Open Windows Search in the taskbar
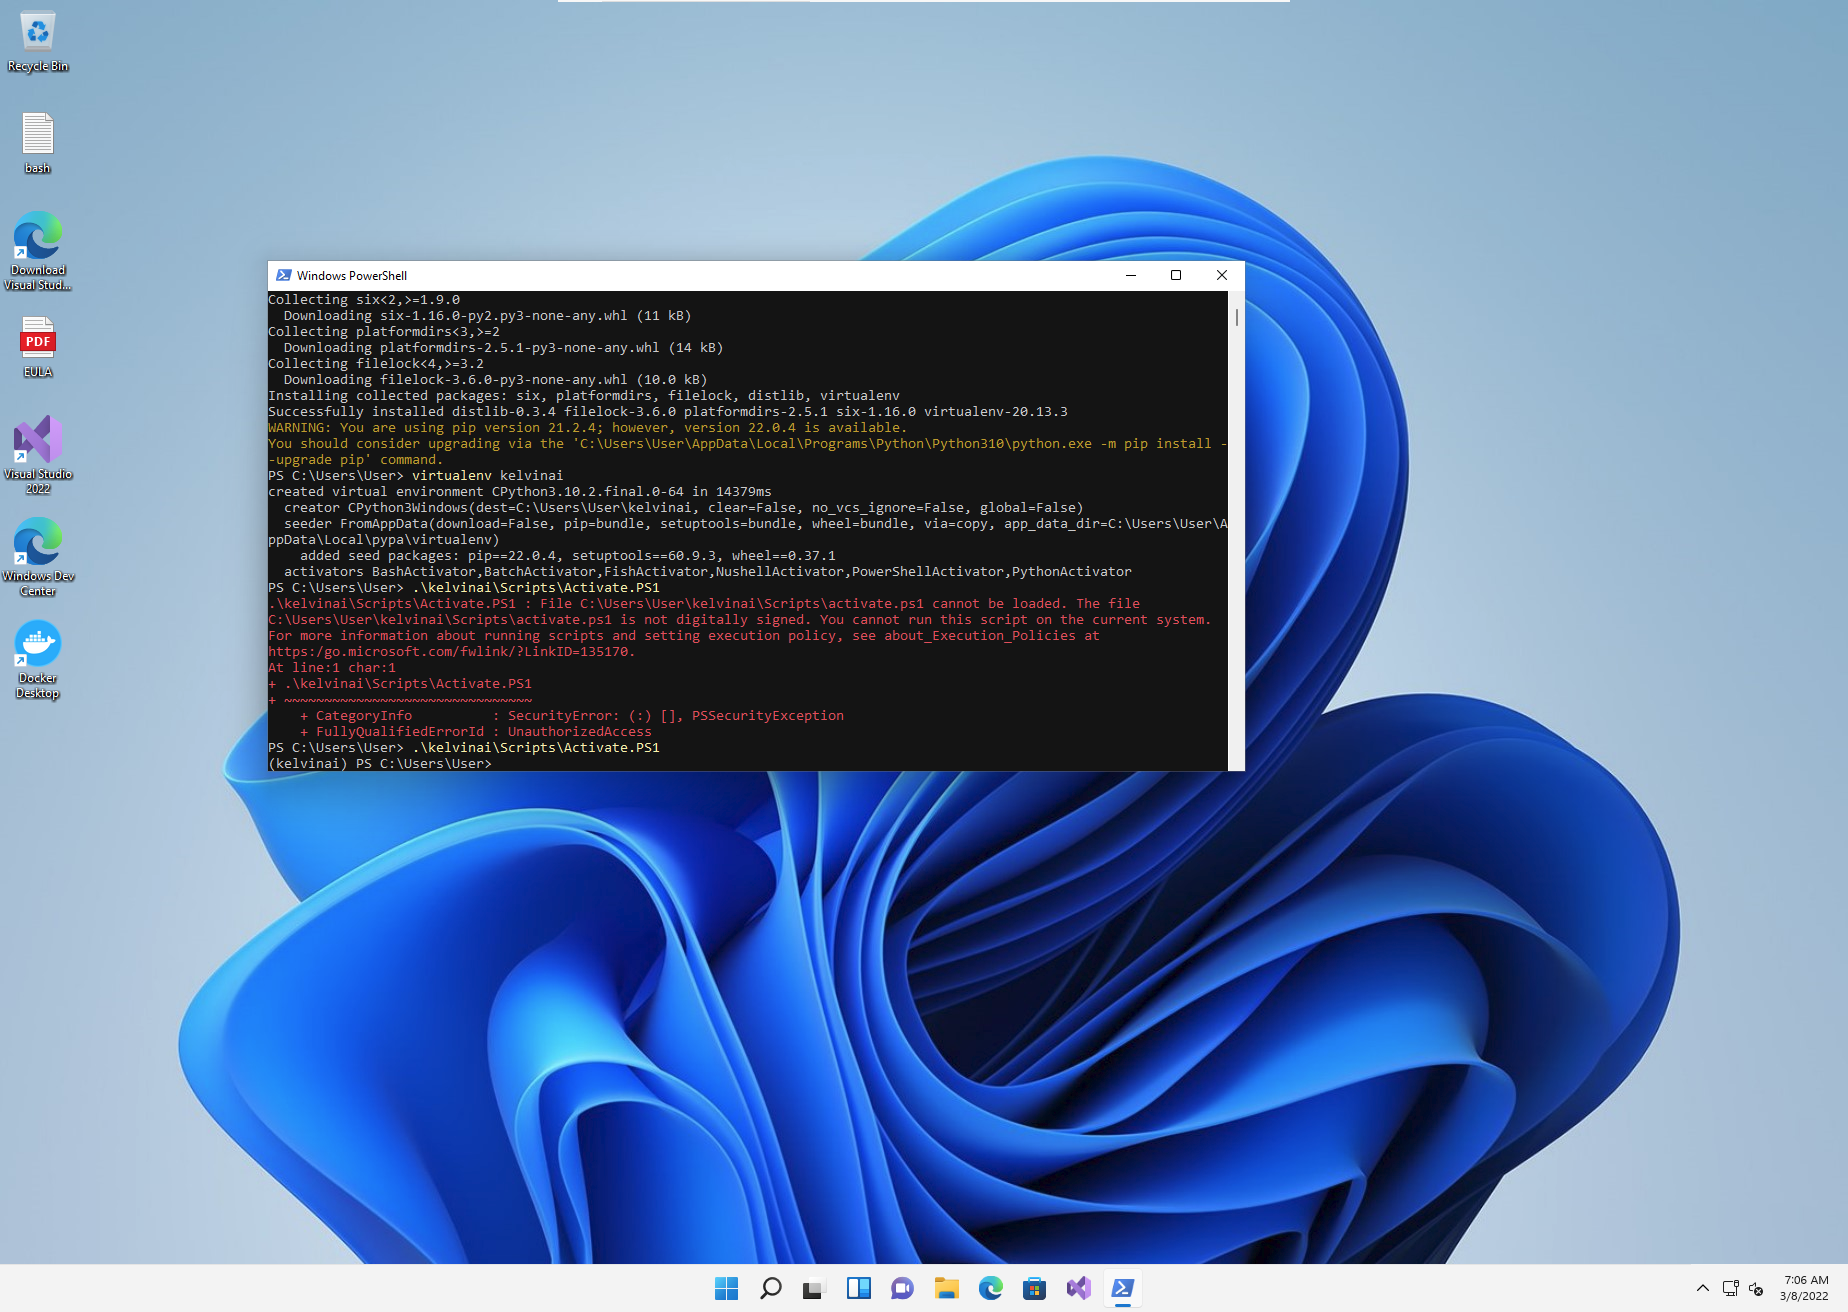Image resolution: width=1848 pixels, height=1312 pixels. [771, 1289]
